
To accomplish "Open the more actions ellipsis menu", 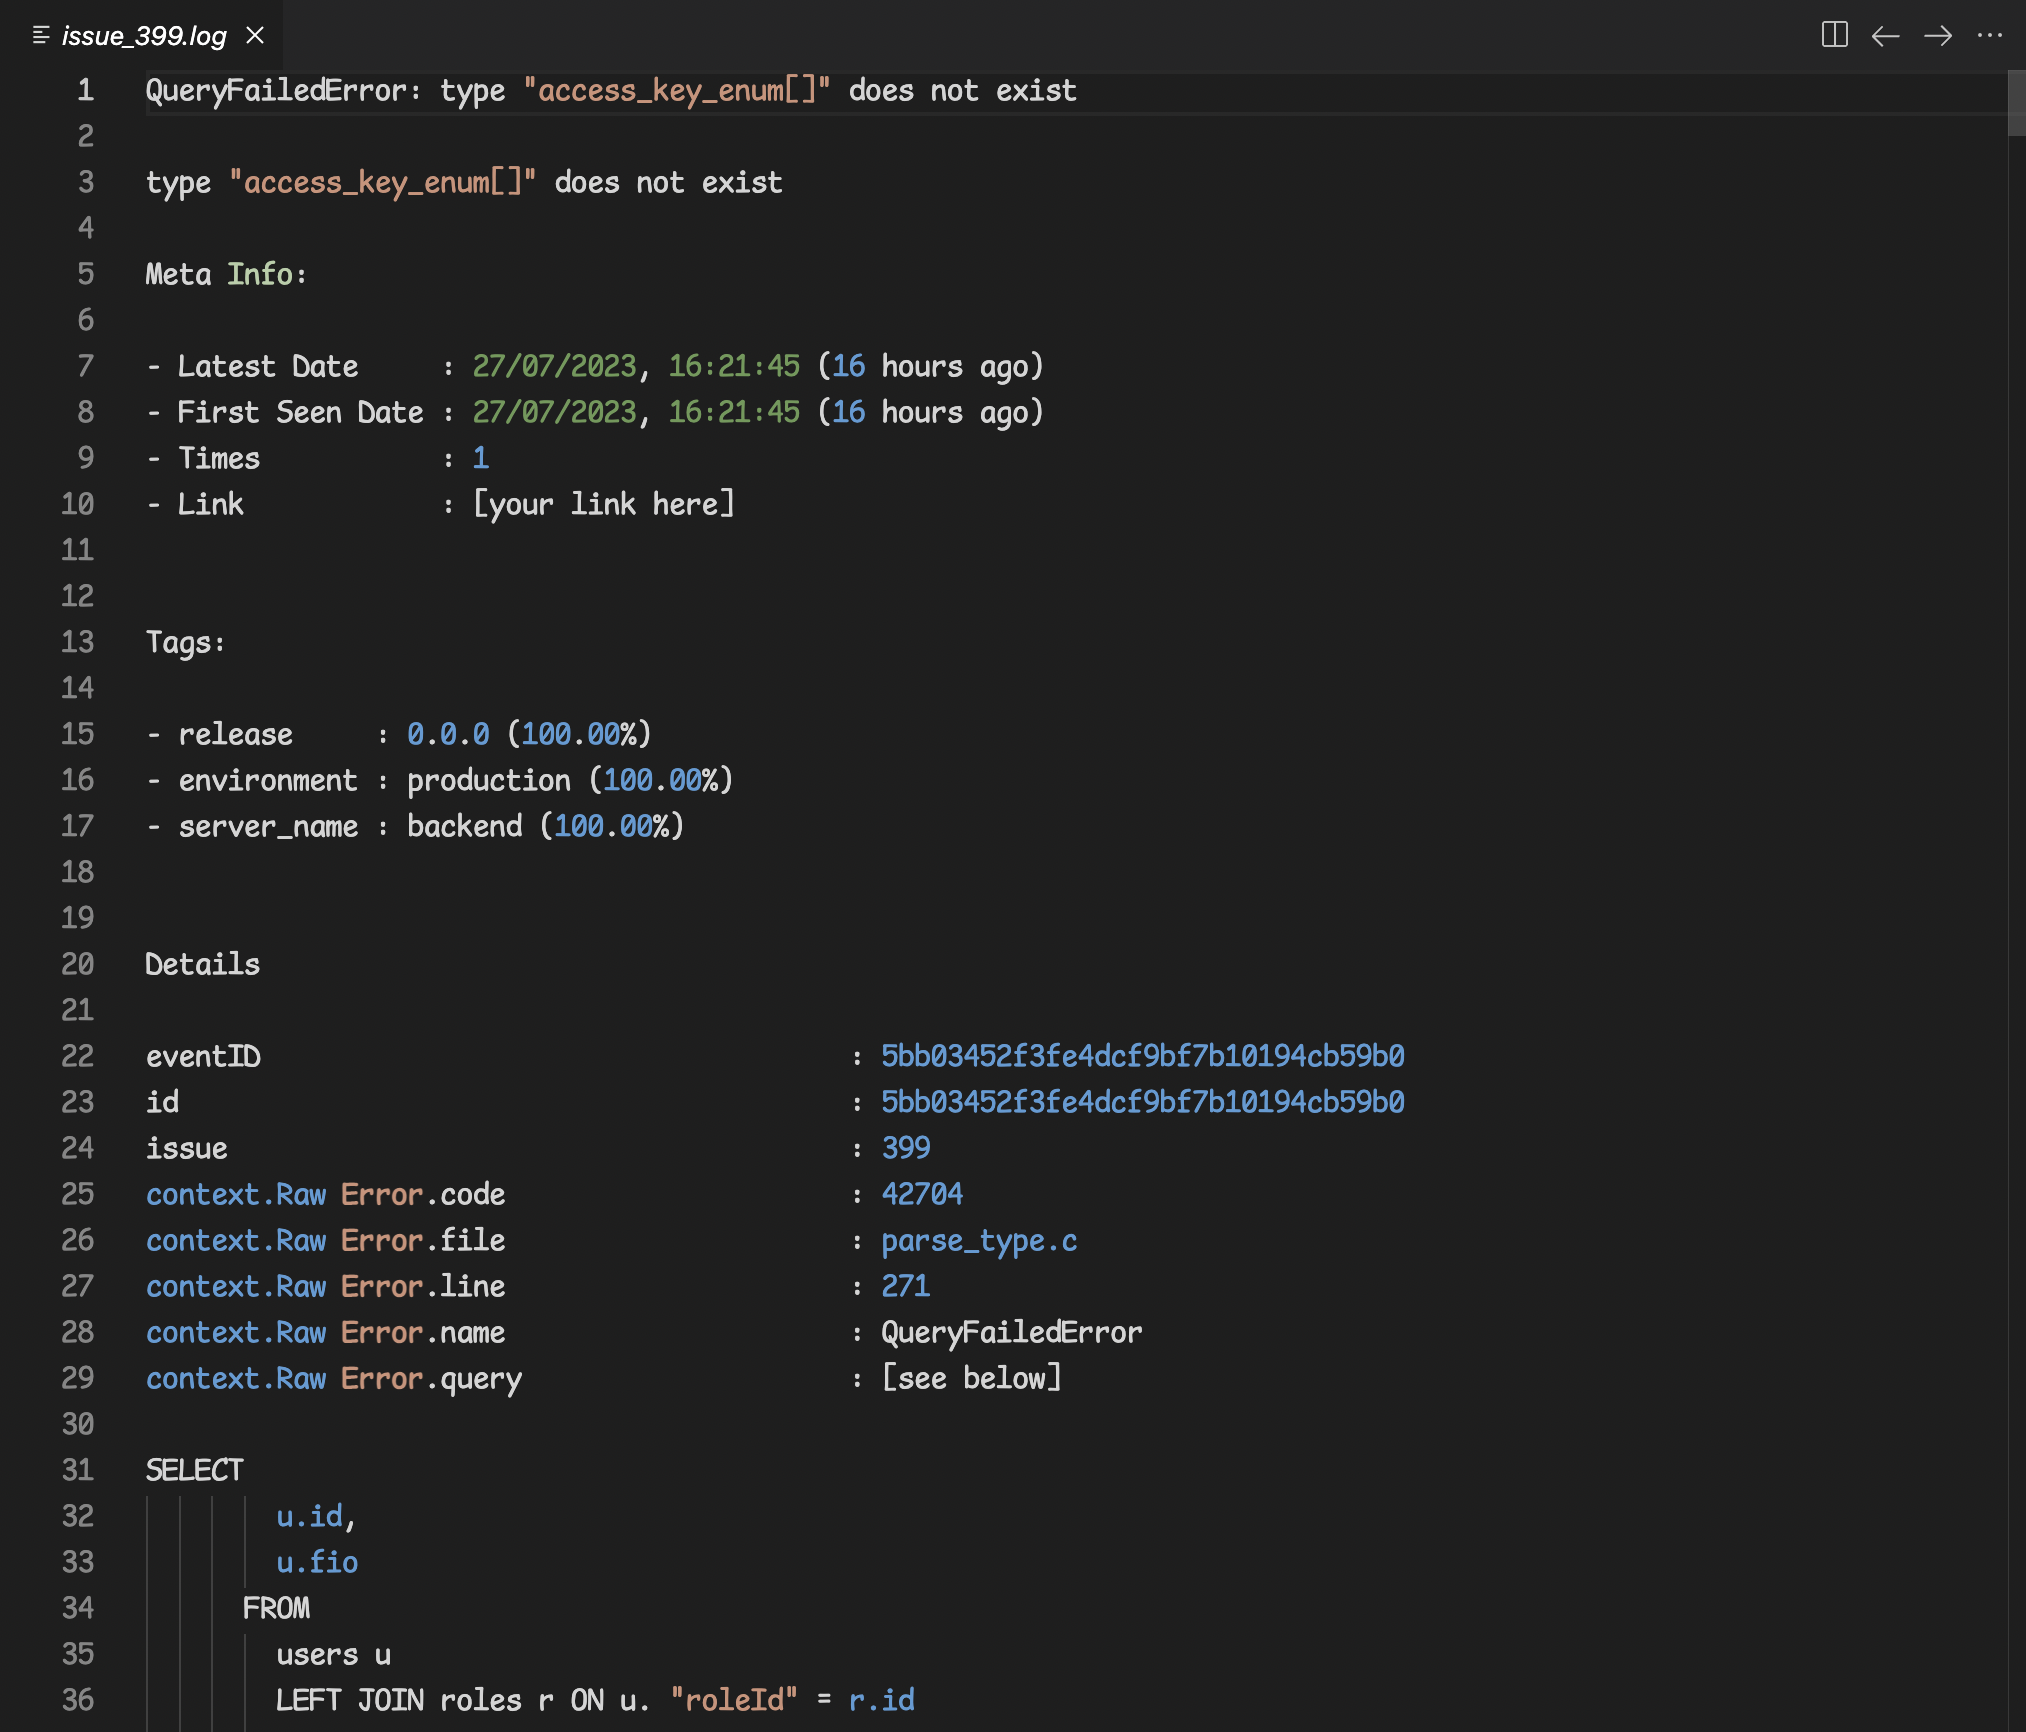I will (1989, 36).
